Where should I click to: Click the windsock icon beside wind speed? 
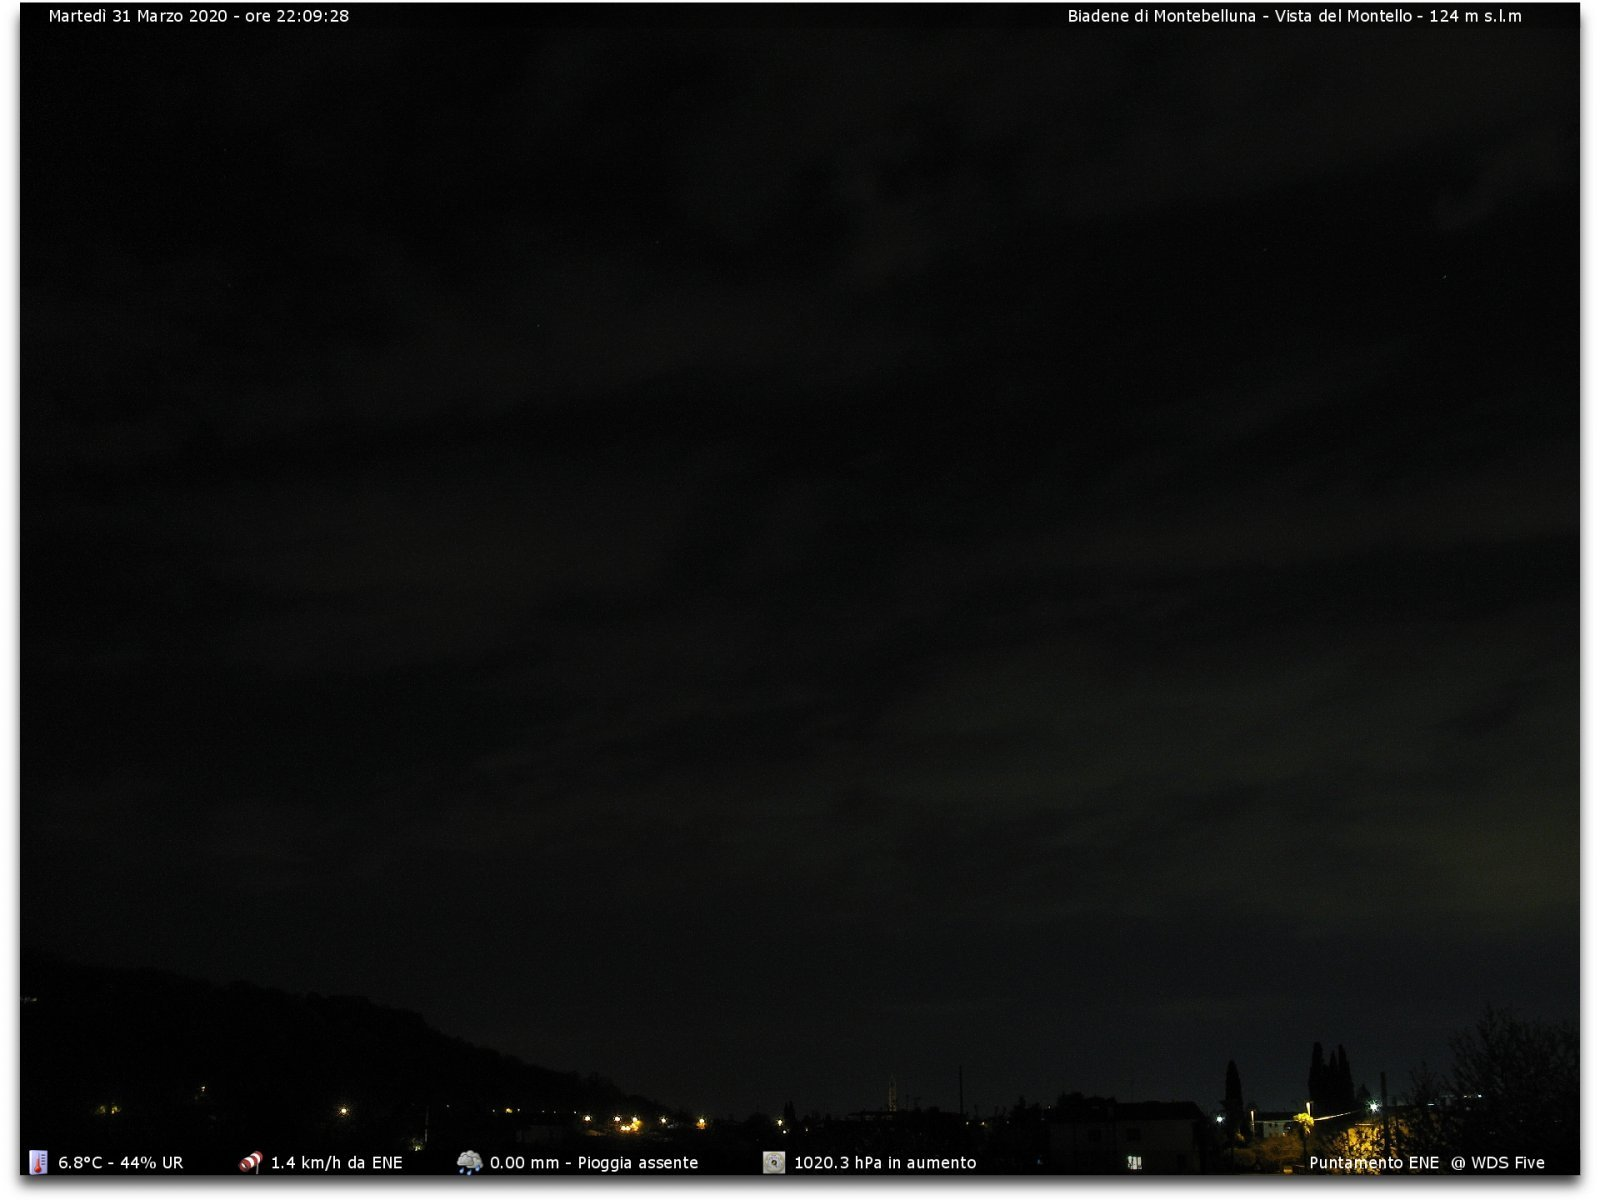coord(250,1162)
